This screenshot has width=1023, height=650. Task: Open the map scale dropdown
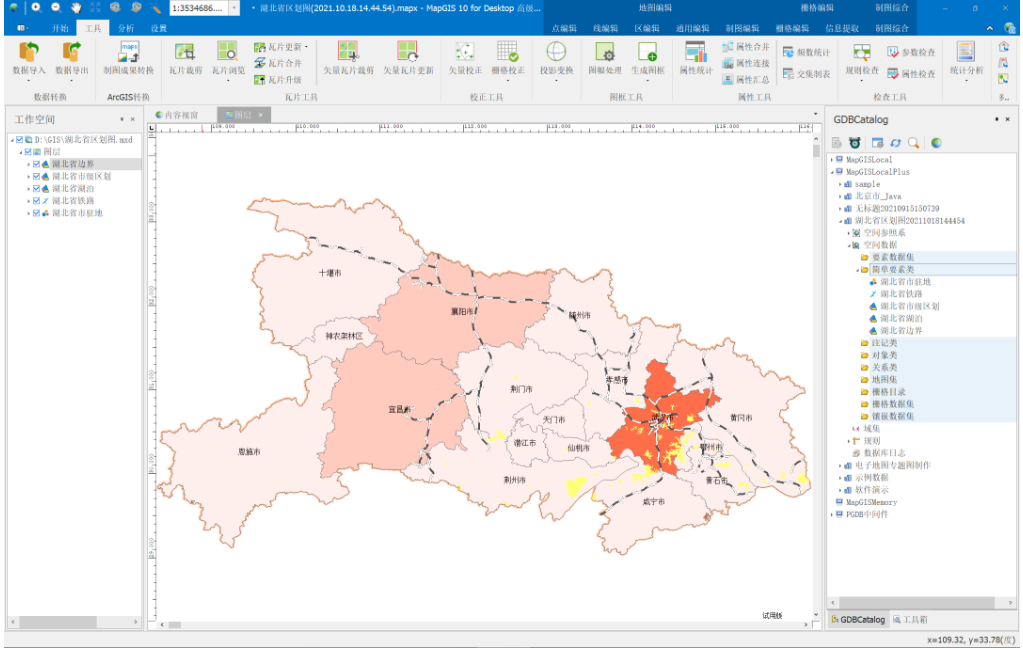pyautogui.click(x=234, y=8)
